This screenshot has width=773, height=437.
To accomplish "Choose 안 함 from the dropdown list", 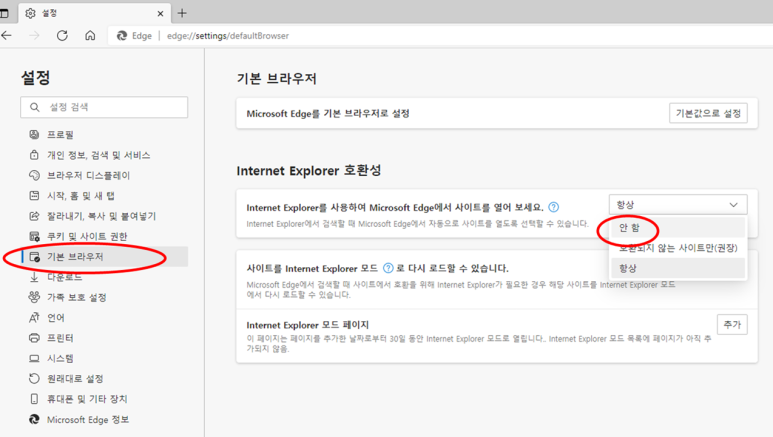I will (x=678, y=227).
